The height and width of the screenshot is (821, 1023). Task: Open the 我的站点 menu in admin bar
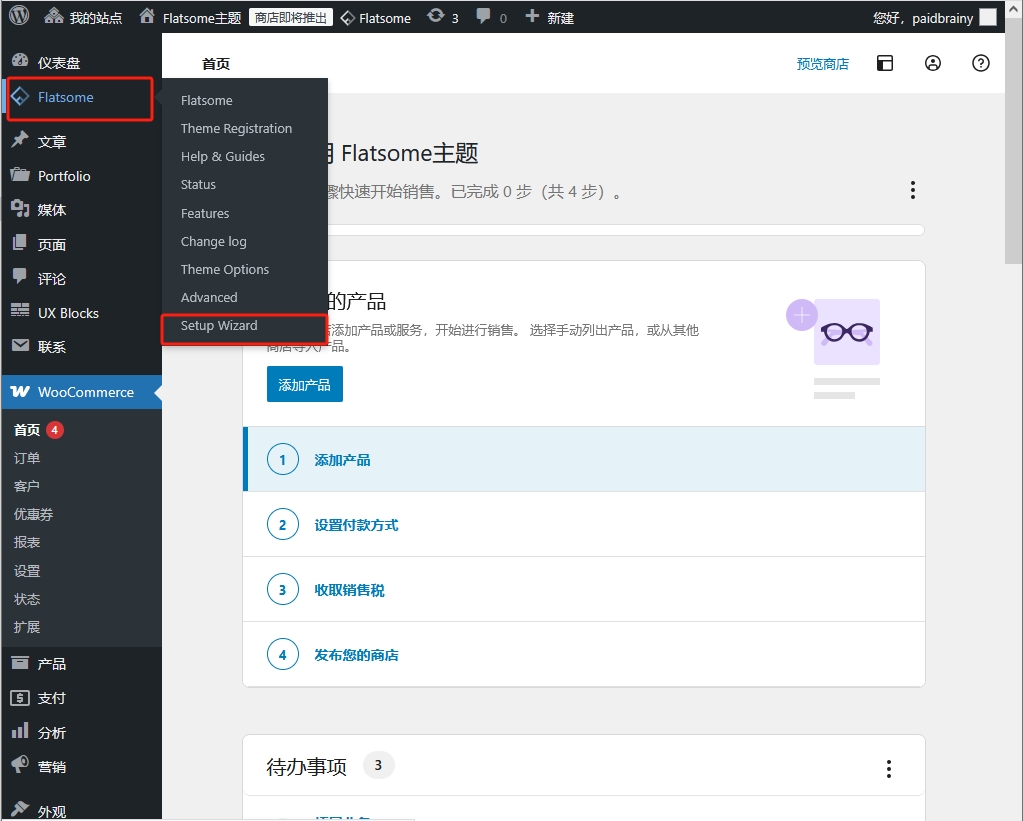click(x=83, y=18)
